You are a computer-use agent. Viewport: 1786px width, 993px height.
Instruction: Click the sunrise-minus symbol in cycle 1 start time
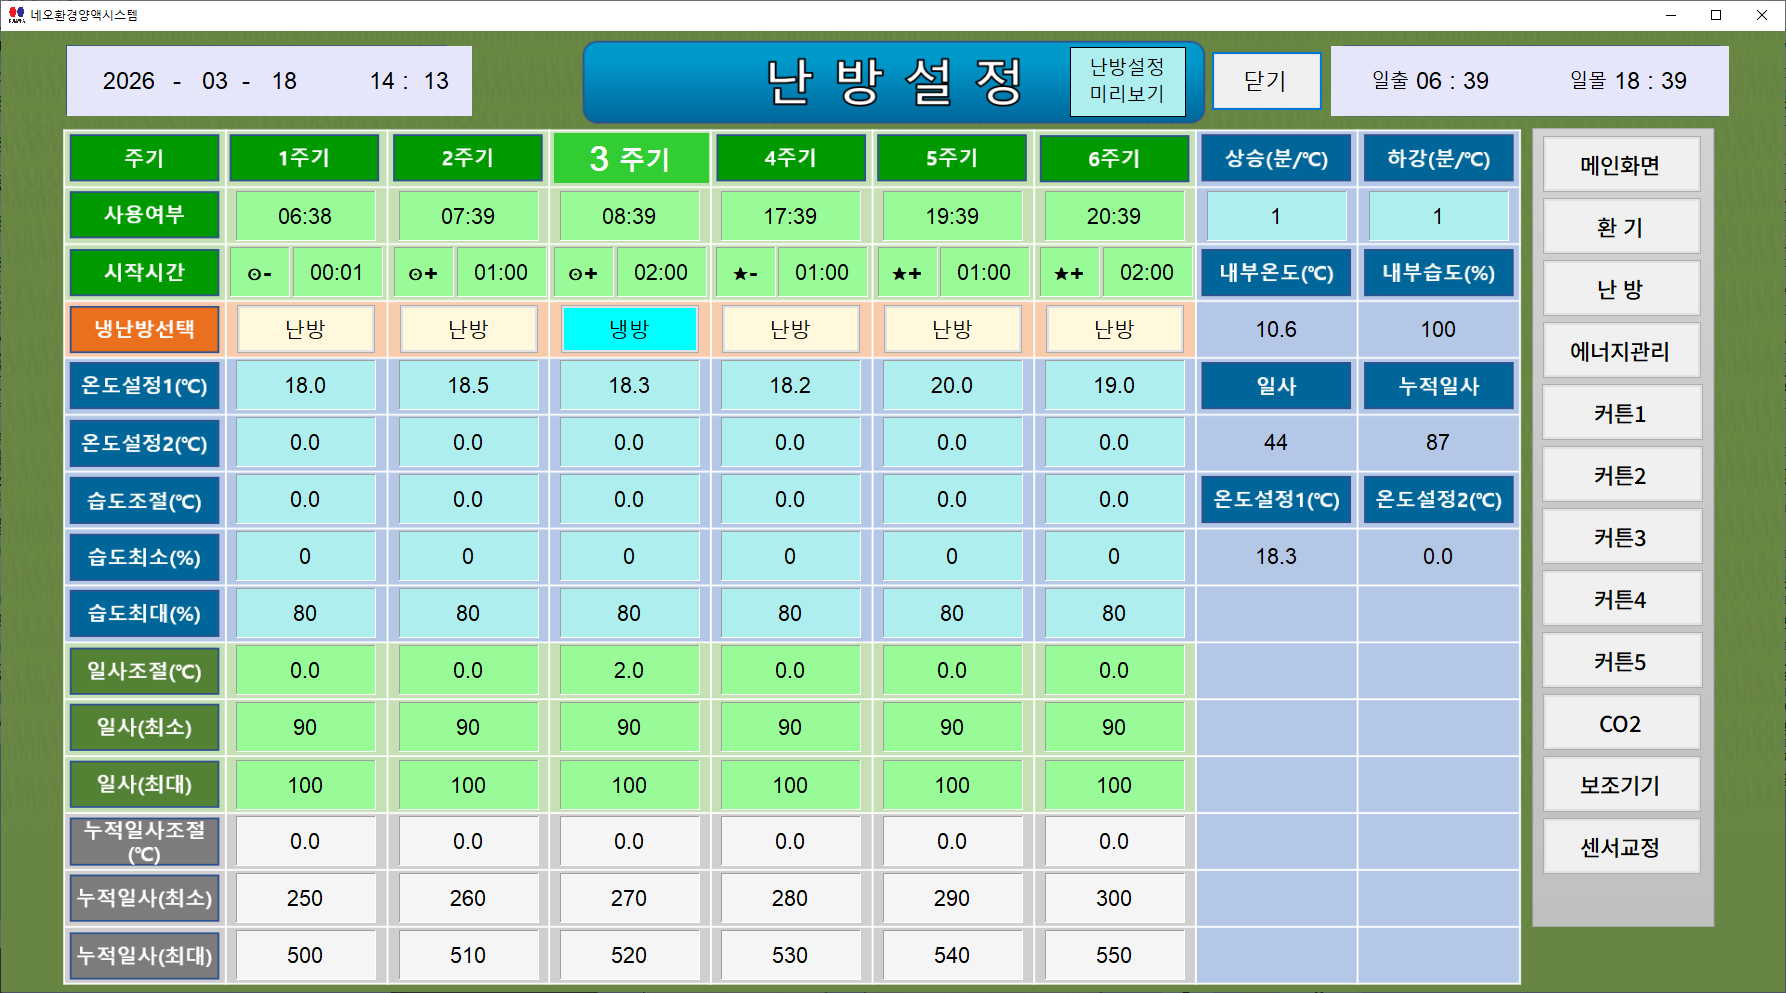[260, 273]
